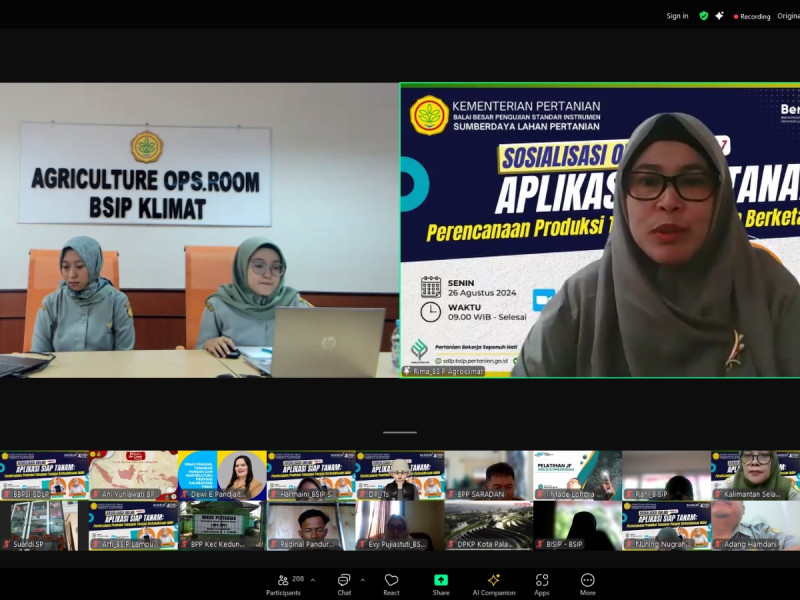Viewport: 800px width, 600px height.
Task: Select the Kalimantan Selatan participant thumbnail
Action: (x=755, y=475)
